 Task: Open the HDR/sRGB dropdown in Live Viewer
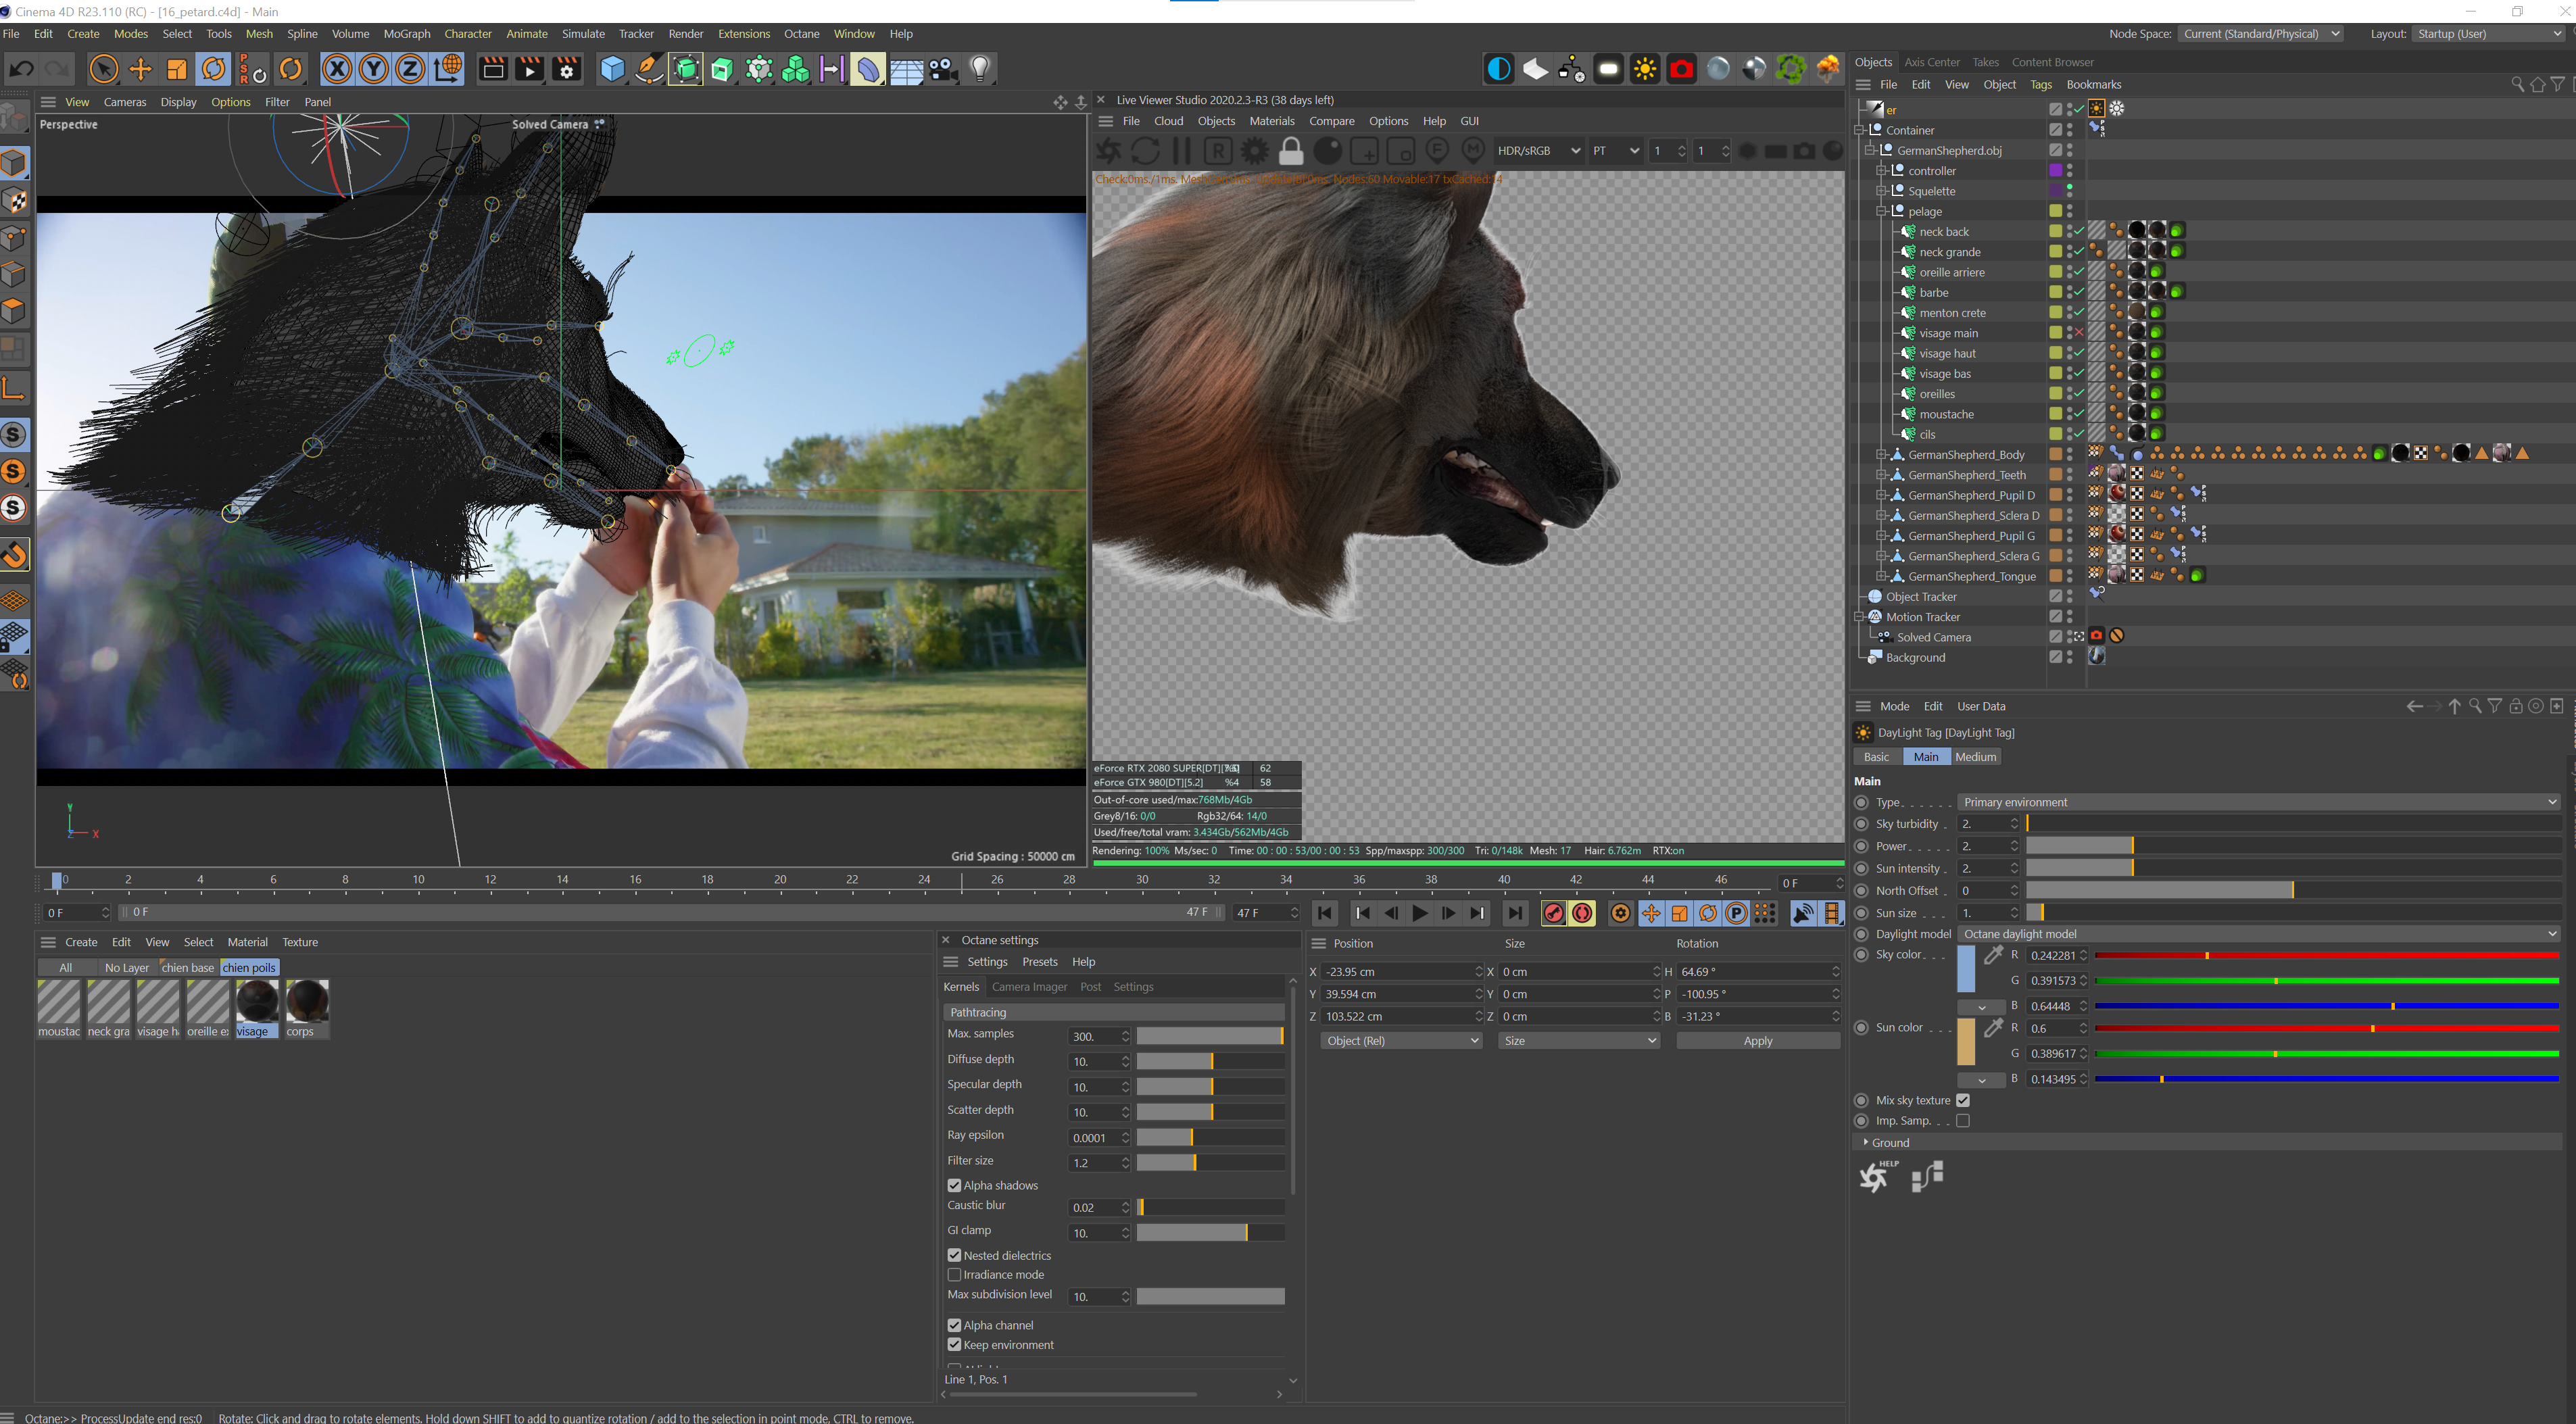coord(1538,151)
